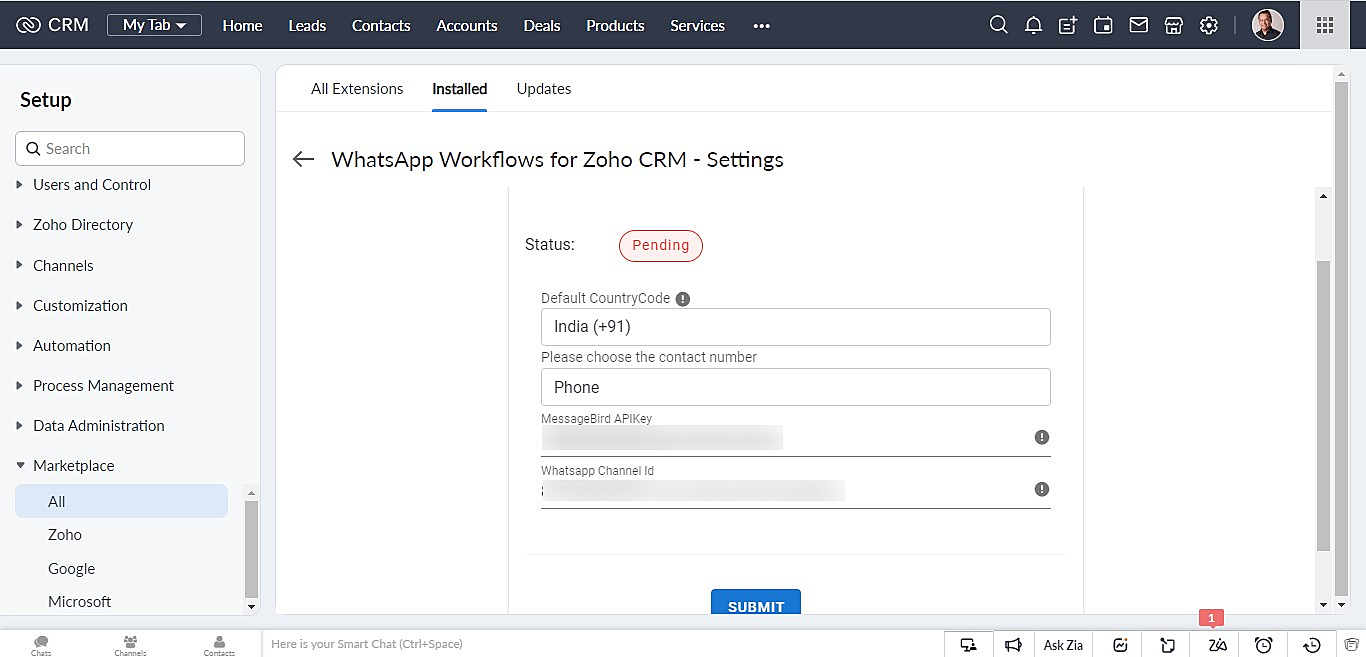Open the mail envelope icon

[x=1138, y=25]
